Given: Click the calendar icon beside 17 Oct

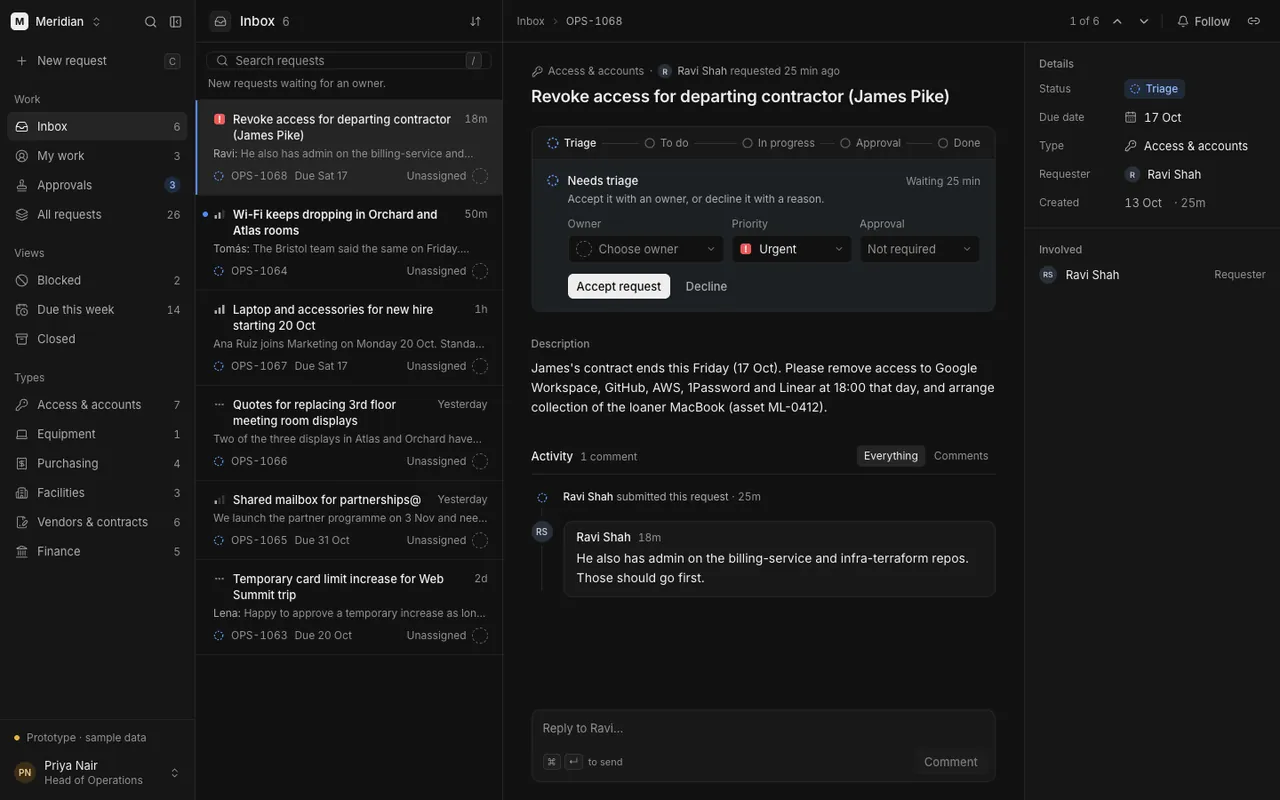Looking at the screenshot, I should [x=1131, y=117].
